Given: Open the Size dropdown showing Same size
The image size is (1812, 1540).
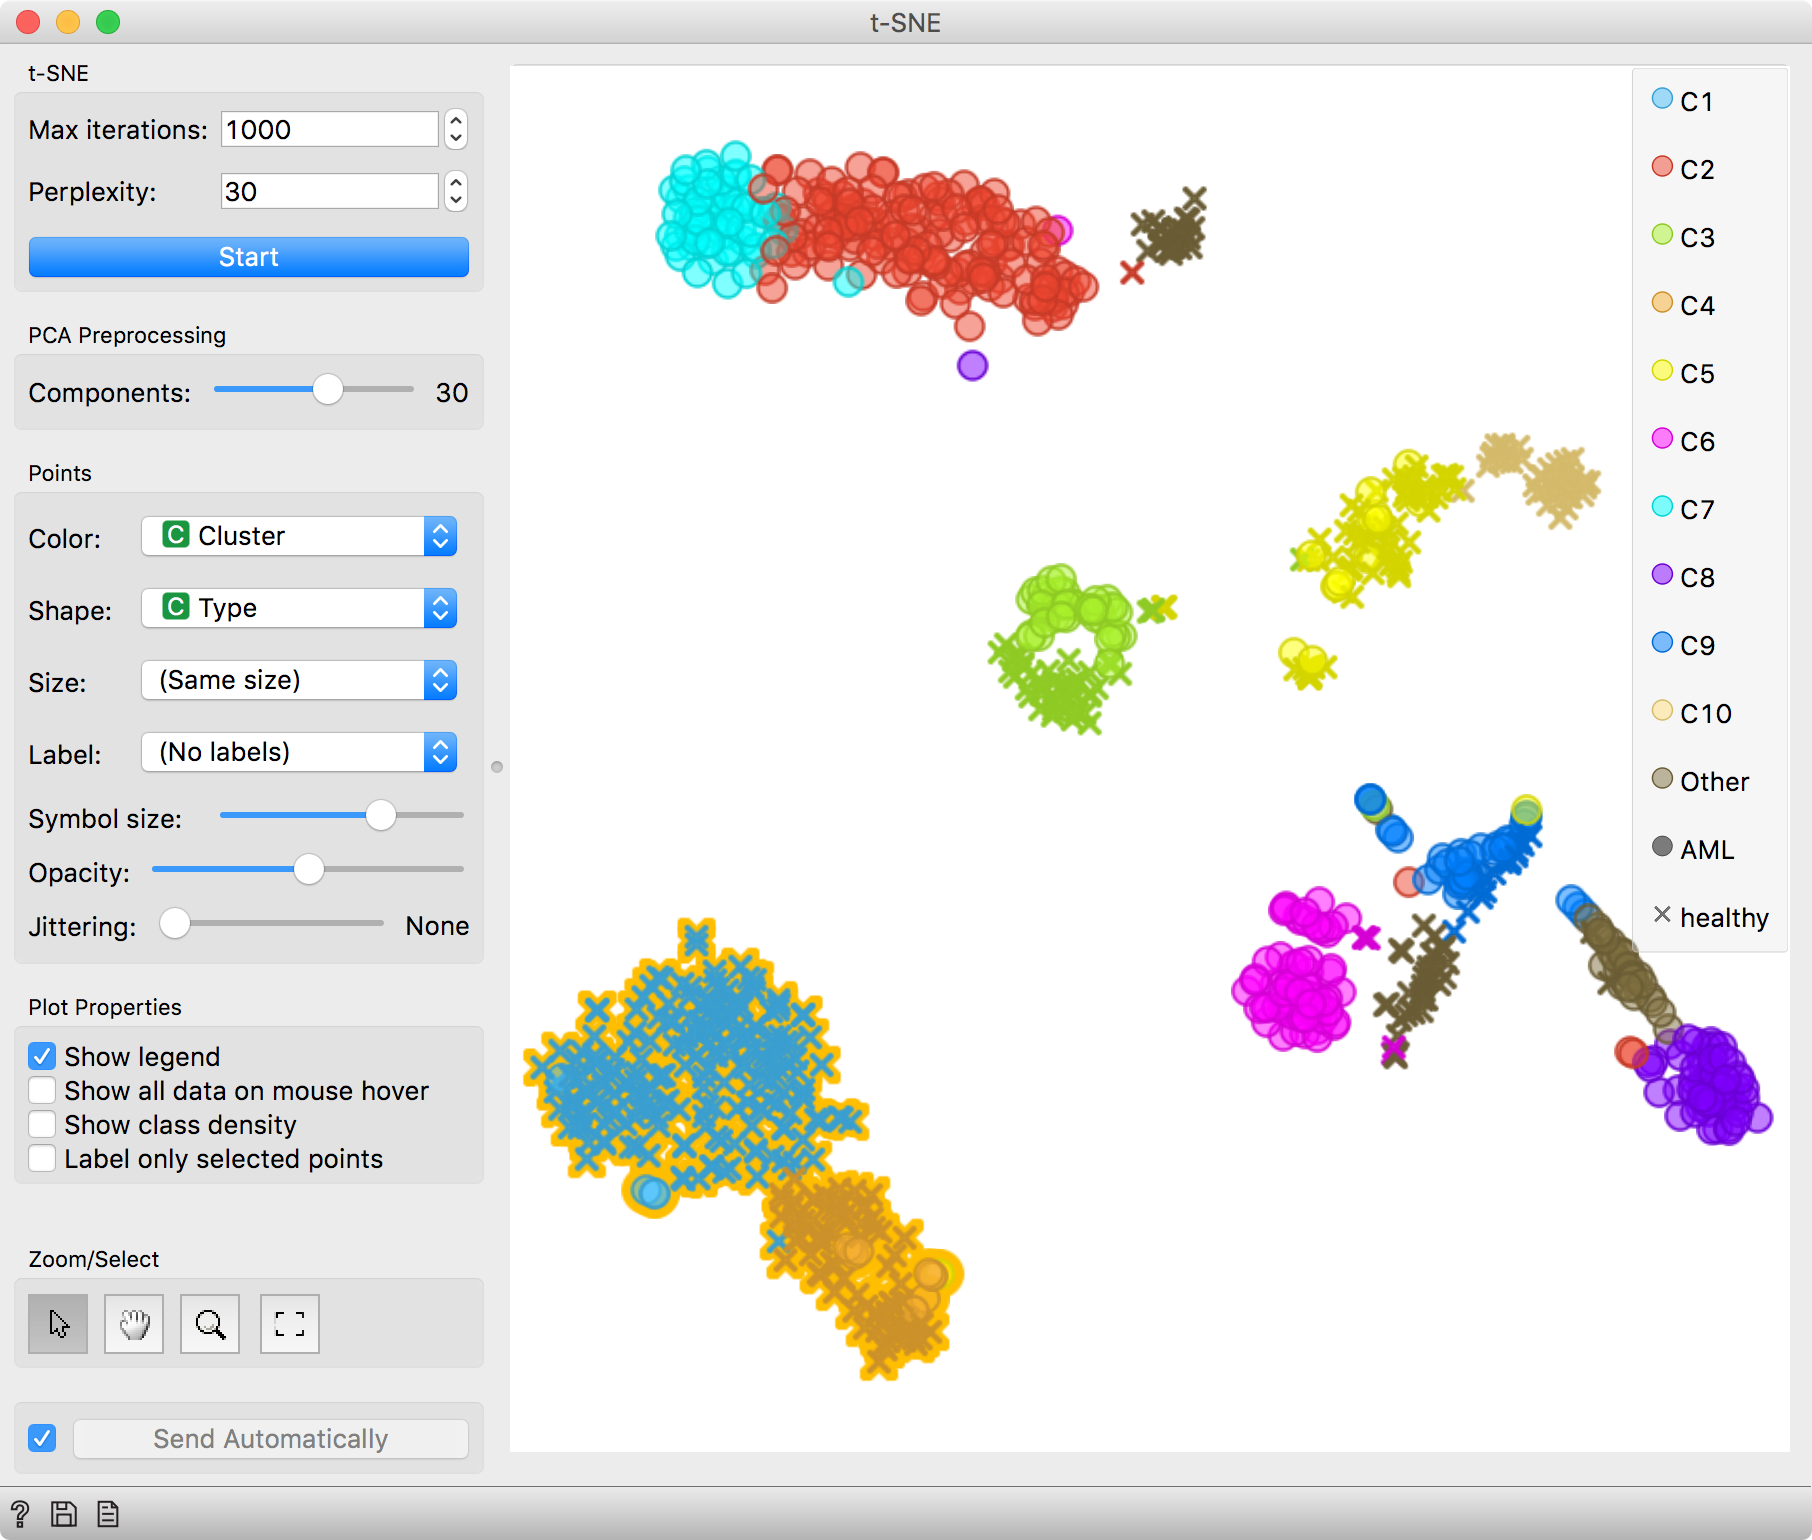Looking at the screenshot, I should coord(299,680).
